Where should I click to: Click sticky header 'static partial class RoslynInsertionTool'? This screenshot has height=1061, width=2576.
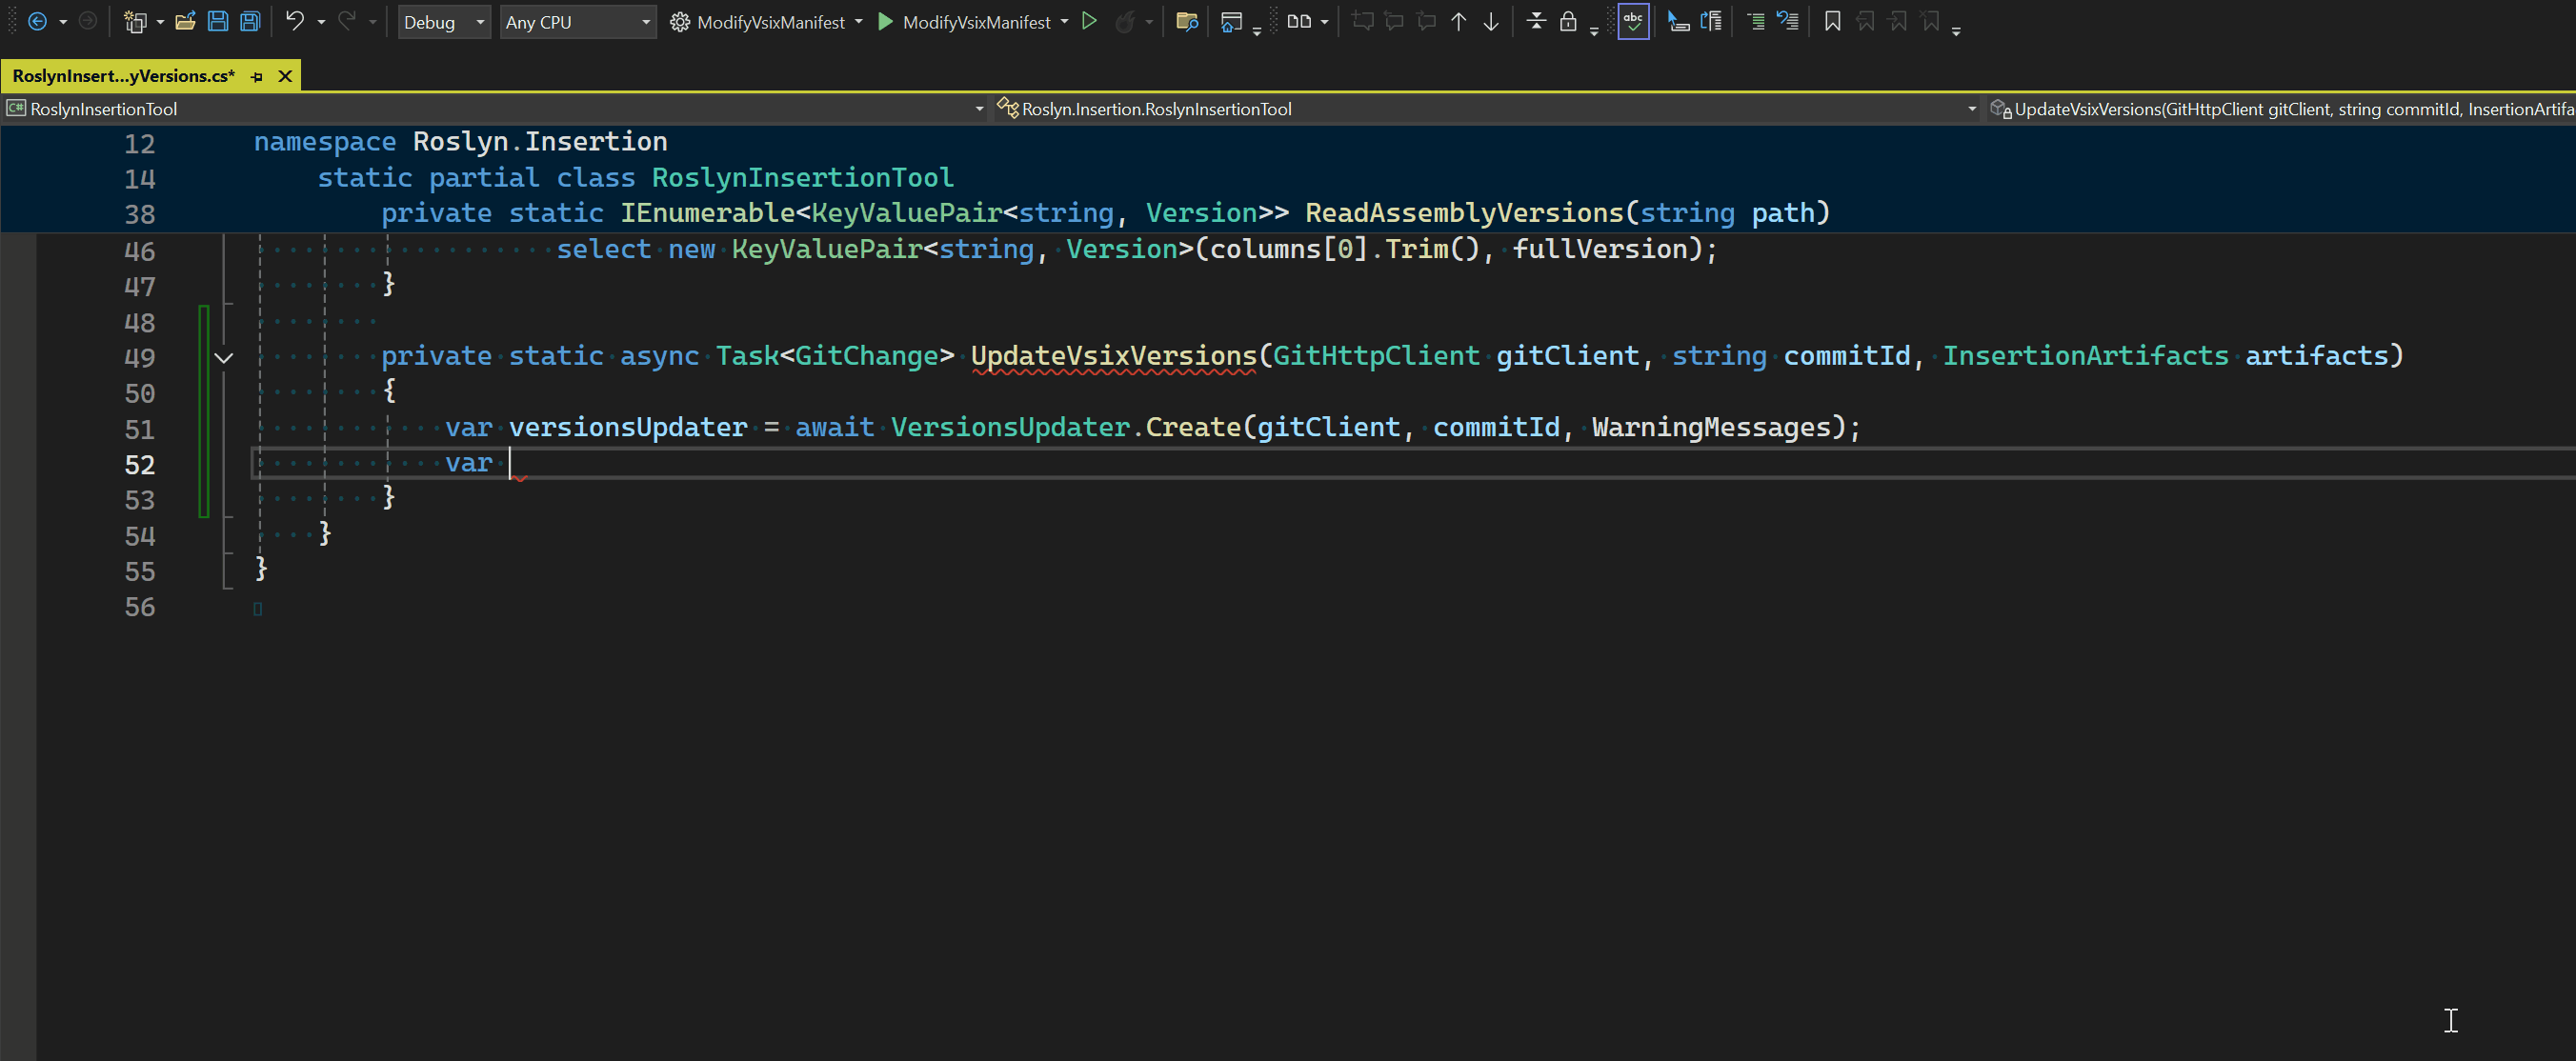[636, 178]
